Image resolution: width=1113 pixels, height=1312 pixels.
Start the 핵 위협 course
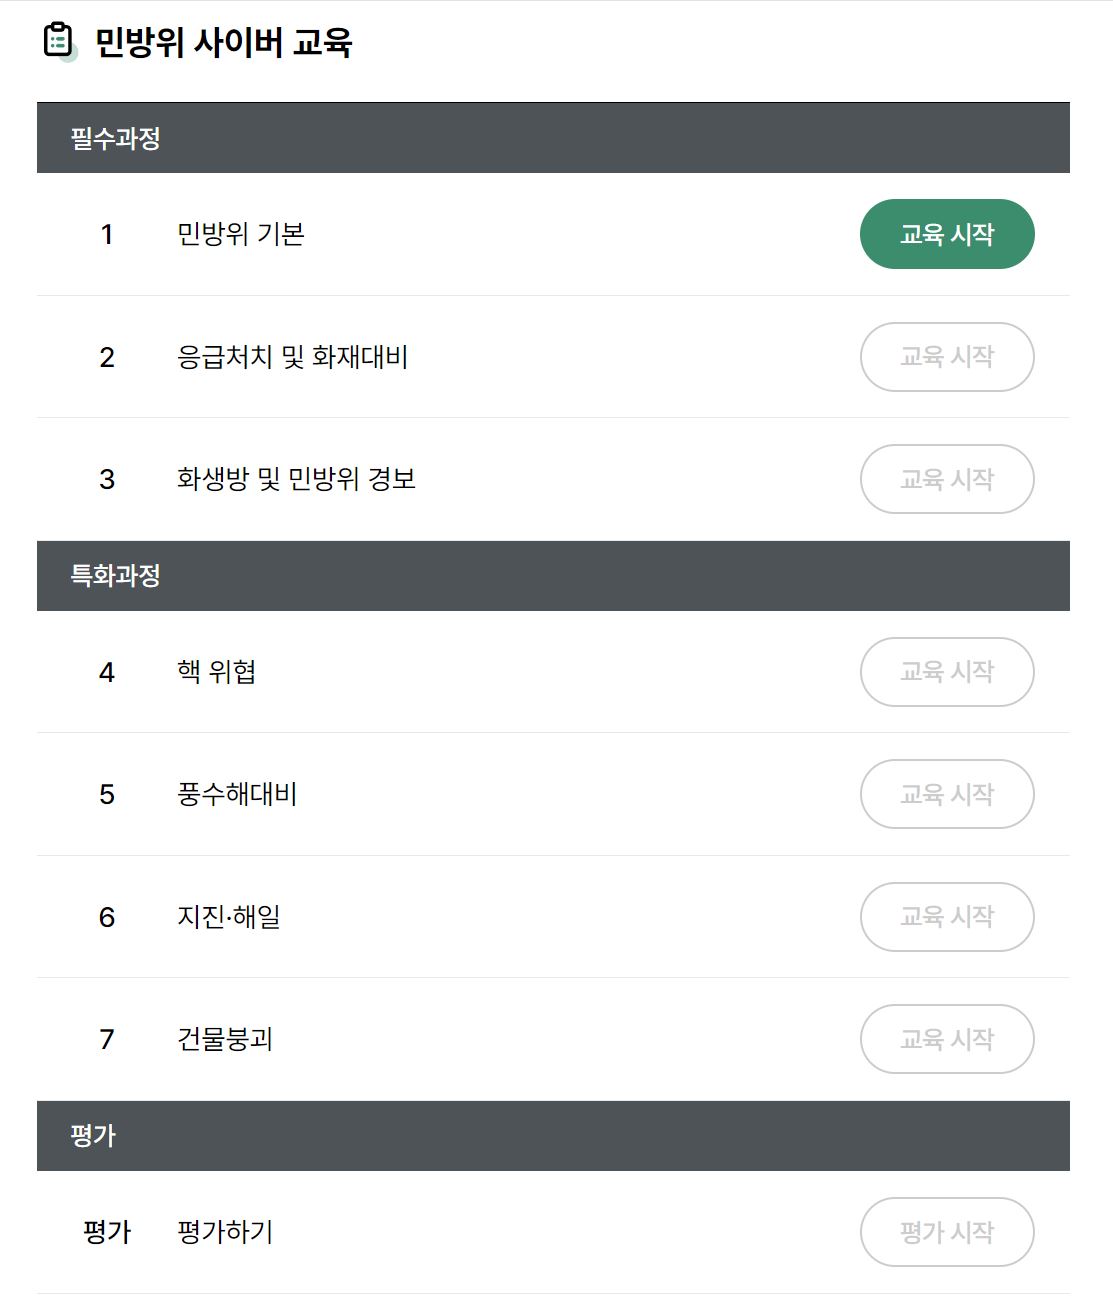[946, 672]
